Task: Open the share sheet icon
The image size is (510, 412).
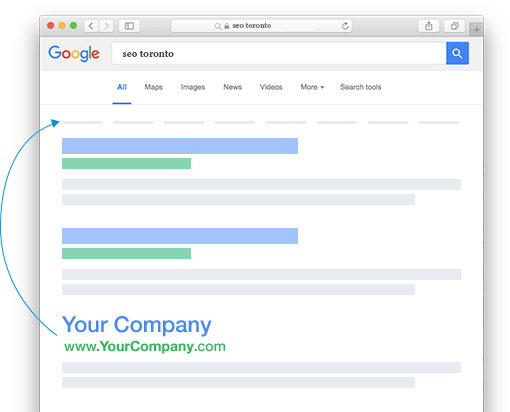Action: (429, 26)
